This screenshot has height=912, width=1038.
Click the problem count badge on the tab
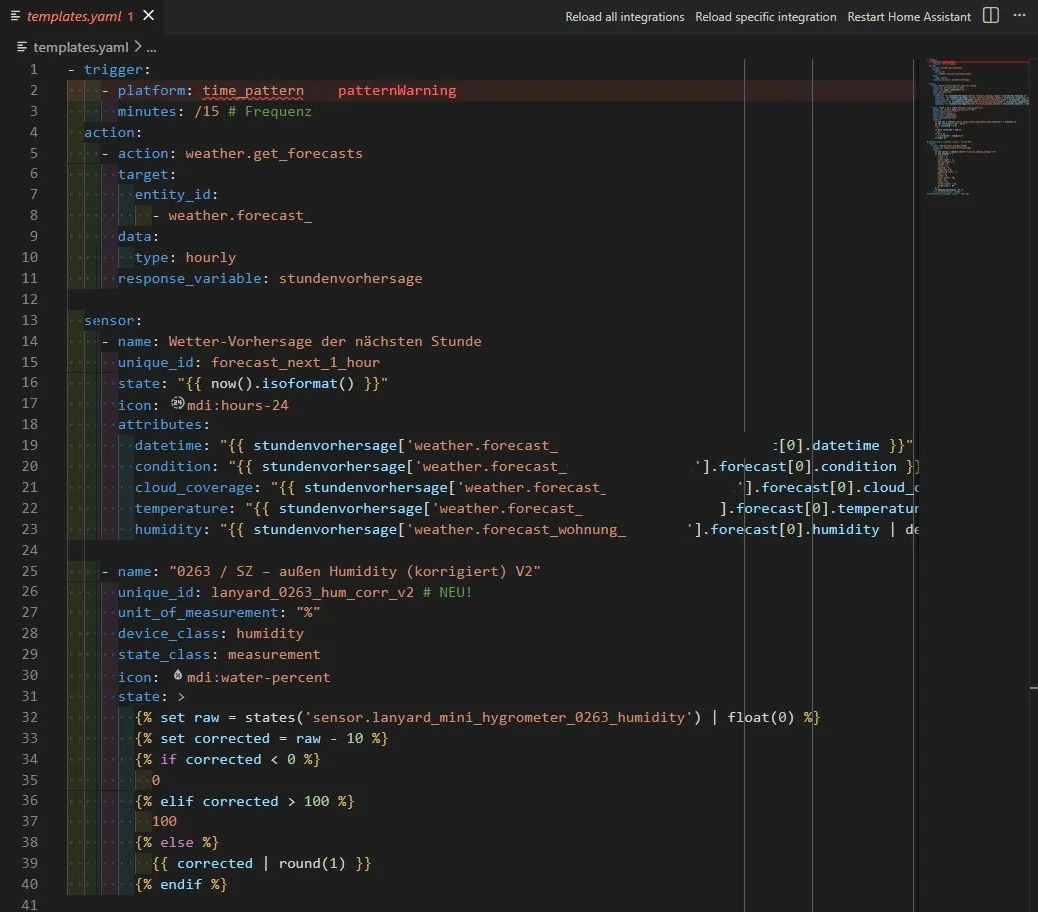click(128, 16)
